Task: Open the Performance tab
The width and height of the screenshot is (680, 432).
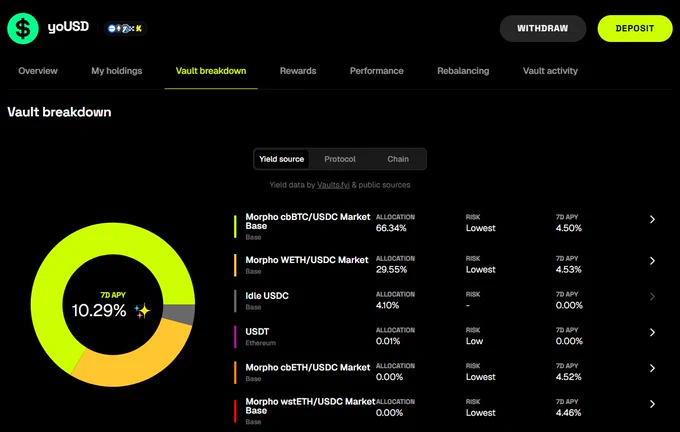Action: tap(376, 71)
